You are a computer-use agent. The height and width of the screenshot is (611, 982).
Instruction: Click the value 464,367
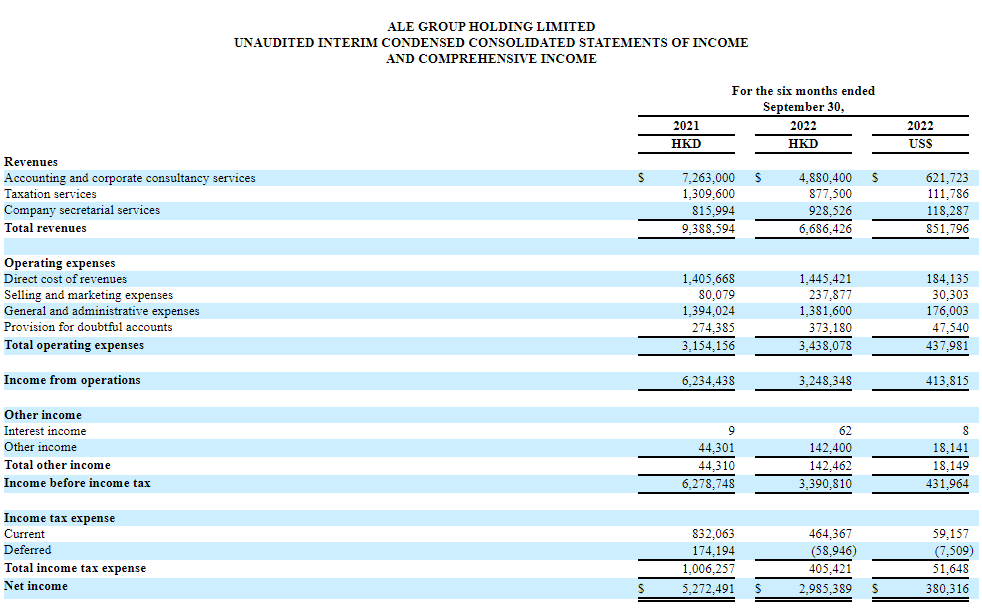(830, 535)
